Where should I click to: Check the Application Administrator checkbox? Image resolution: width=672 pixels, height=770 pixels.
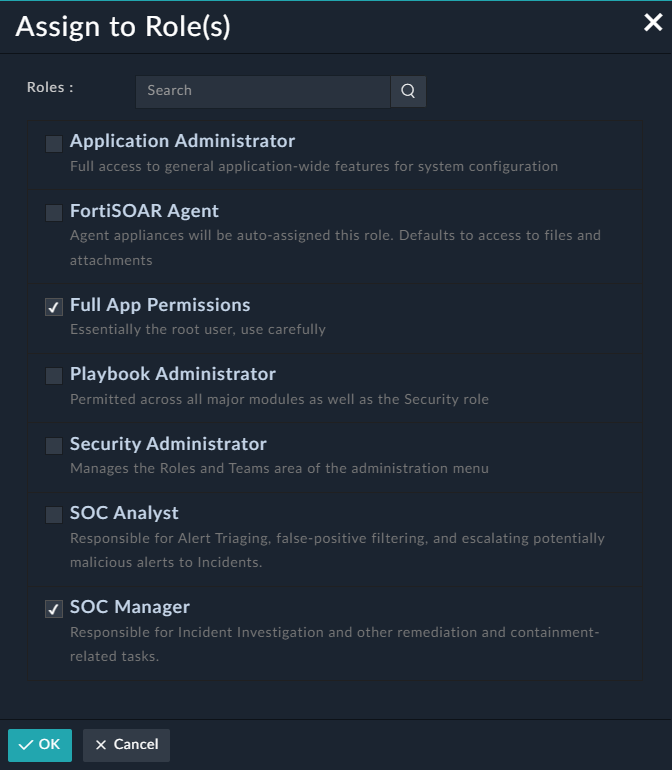point(54,144)
